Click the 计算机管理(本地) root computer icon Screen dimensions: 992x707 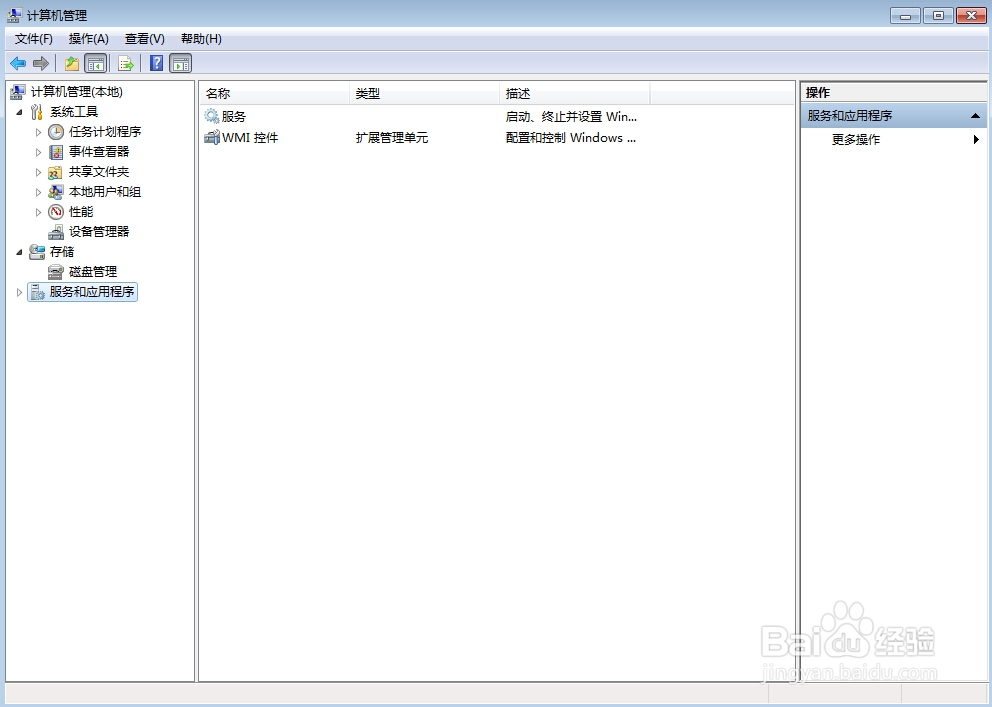[x=18, y=92]
